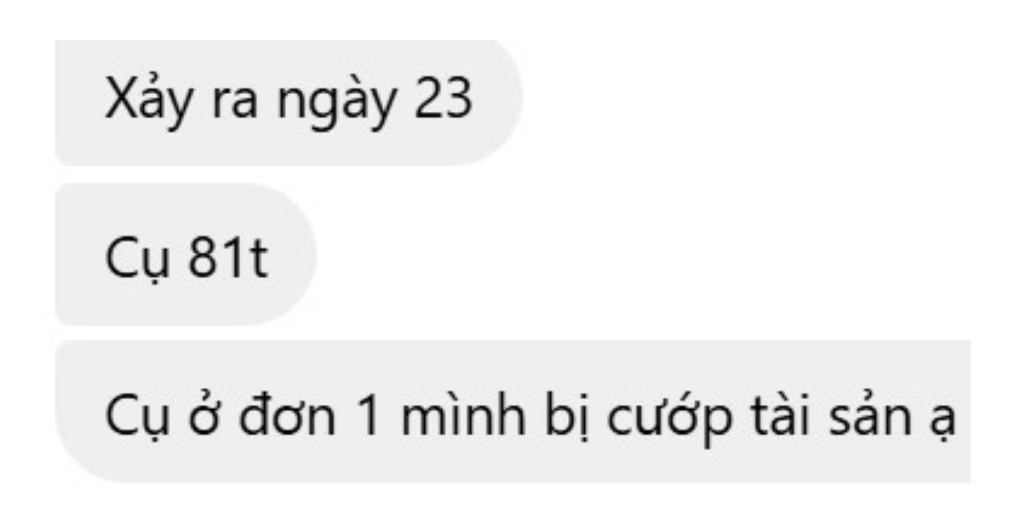Select the word 'đơn'
This screenshot has width=1010, height=522.
[x=287, y=416]
